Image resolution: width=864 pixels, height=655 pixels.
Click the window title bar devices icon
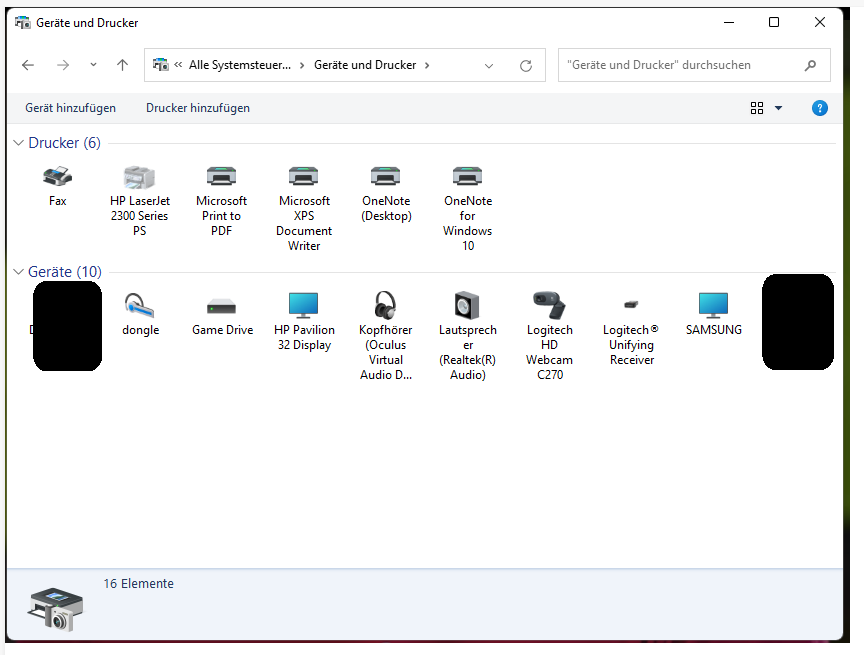23,23
